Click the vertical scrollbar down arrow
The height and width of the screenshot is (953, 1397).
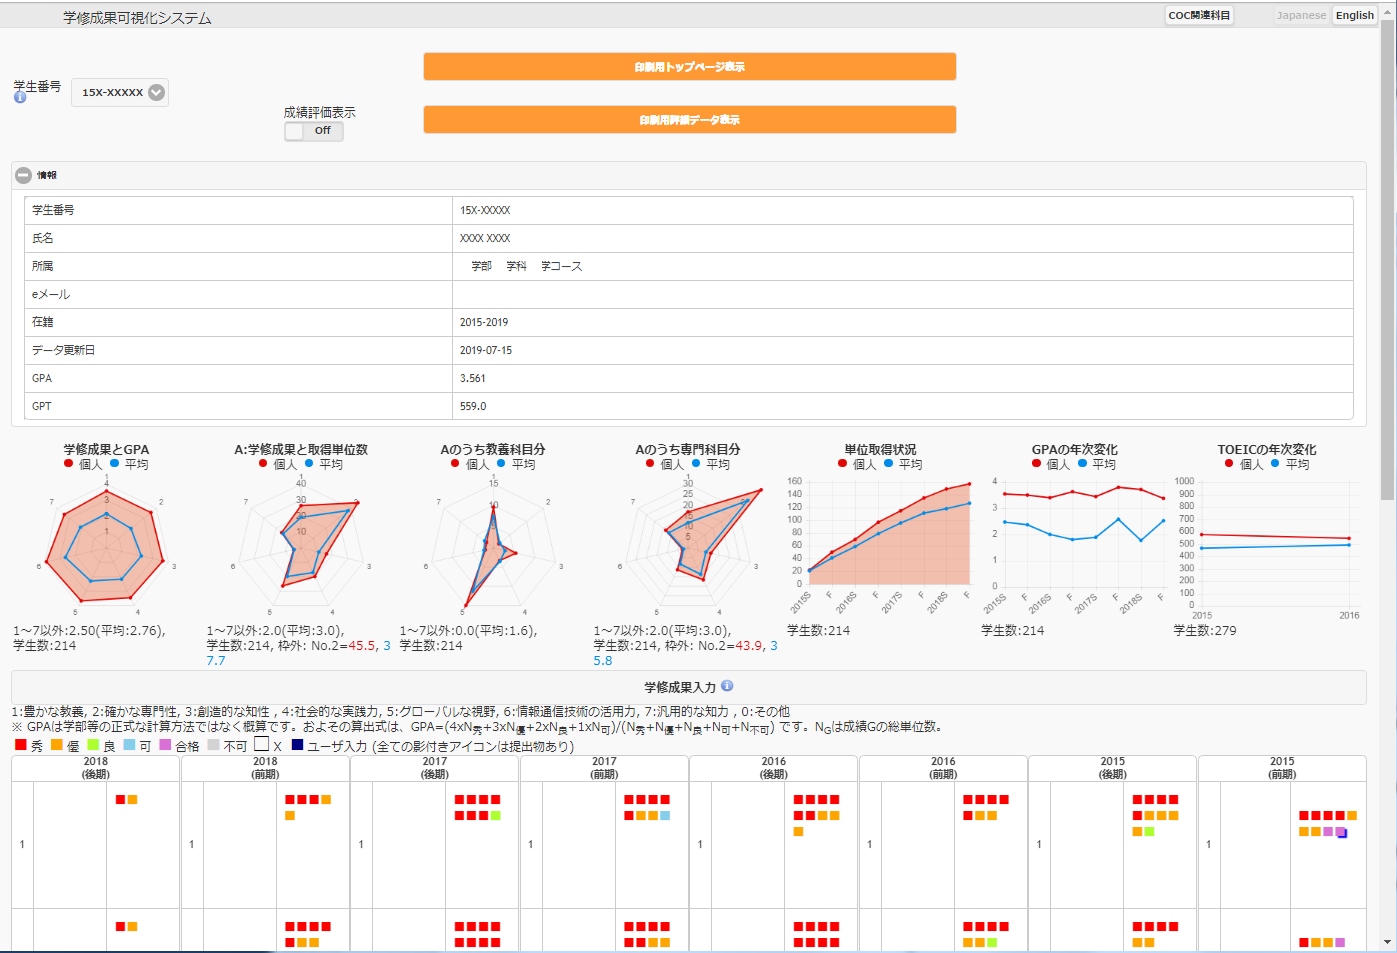coord(1387,942)
